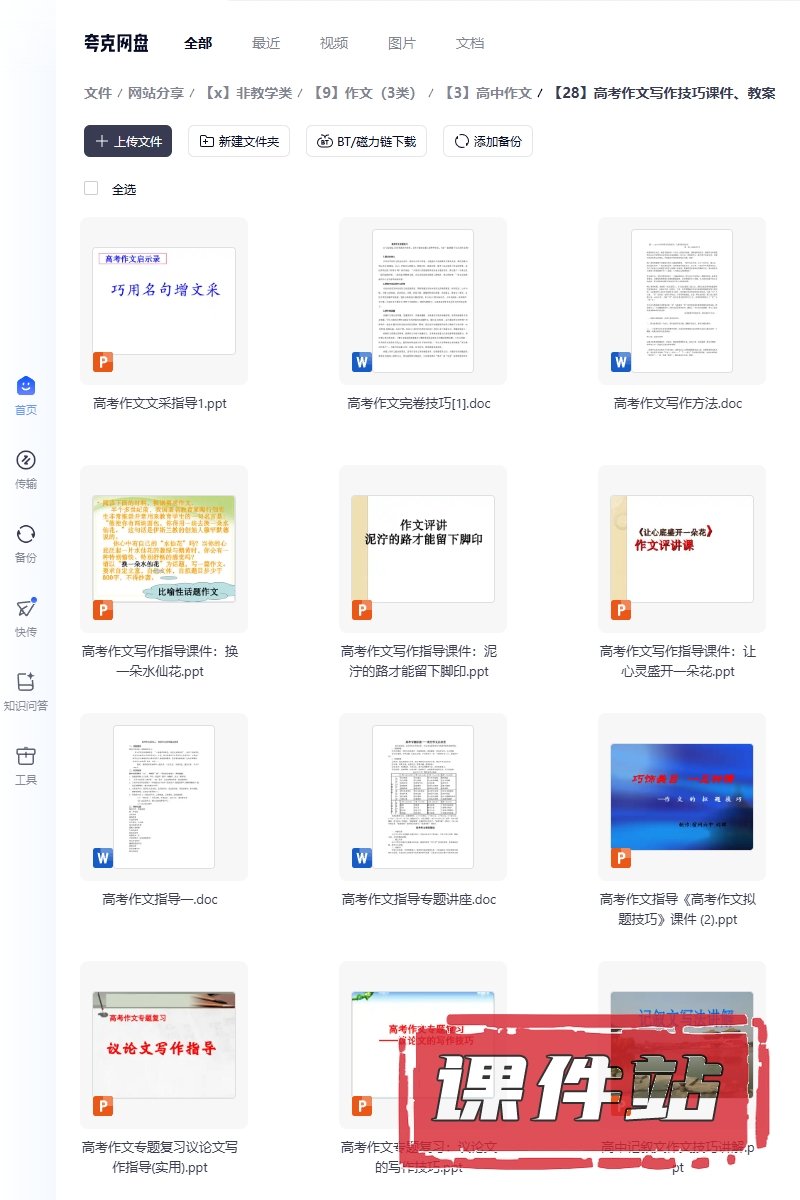Open the 知识问答 knowledge Q&A icon
Image resolution: width=800 pixels, height=1200 pixels.
pos(26,682)
